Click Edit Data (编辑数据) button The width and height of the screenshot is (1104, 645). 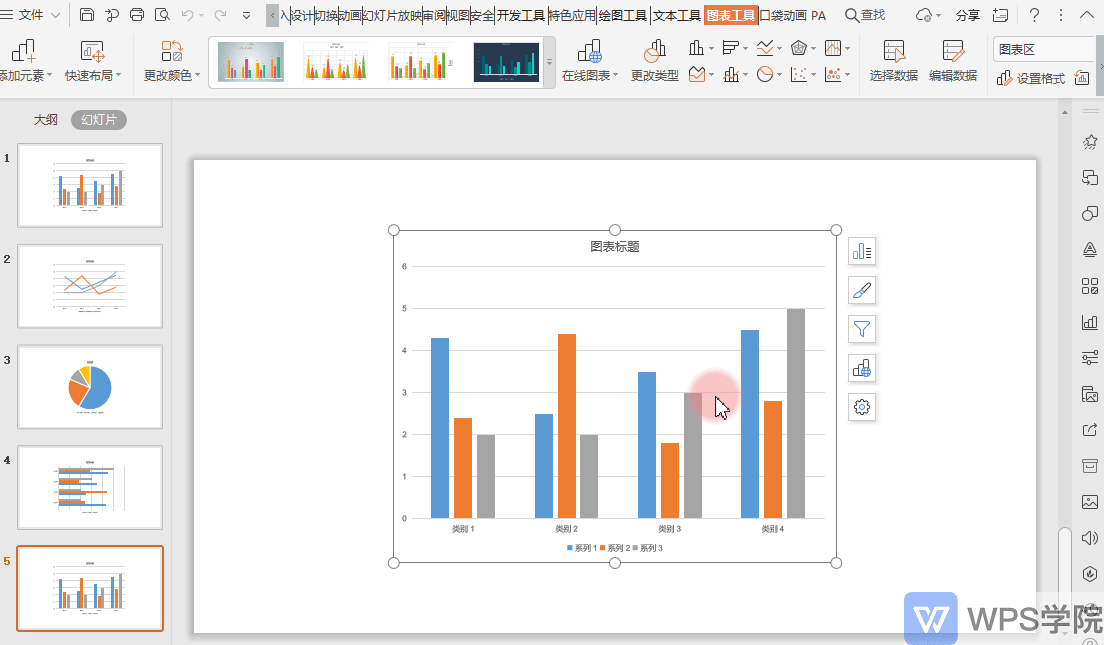(953, 61)
